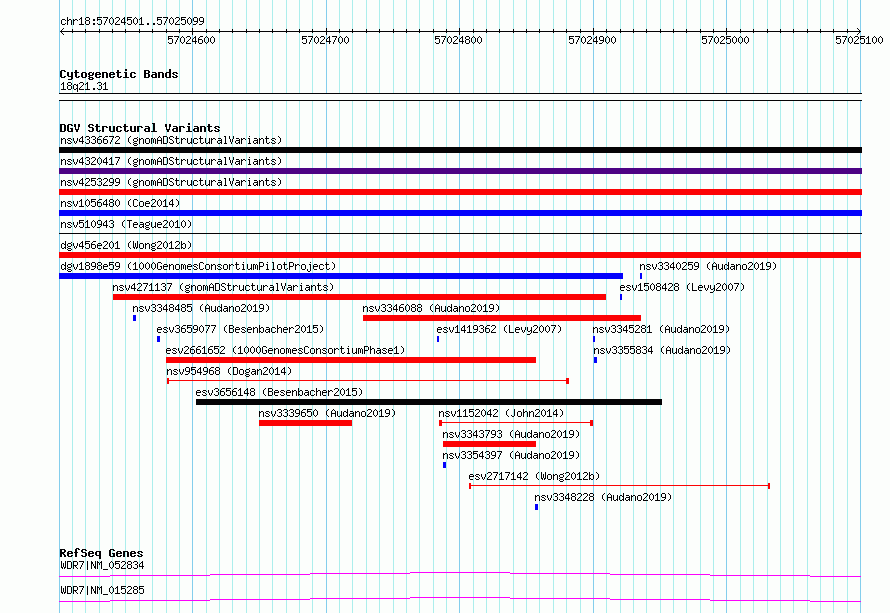Open the WDR7|NM_015285 gene label
Image resolution: width=890 pixels, height=613 pixels.
[x=102, y=590]
